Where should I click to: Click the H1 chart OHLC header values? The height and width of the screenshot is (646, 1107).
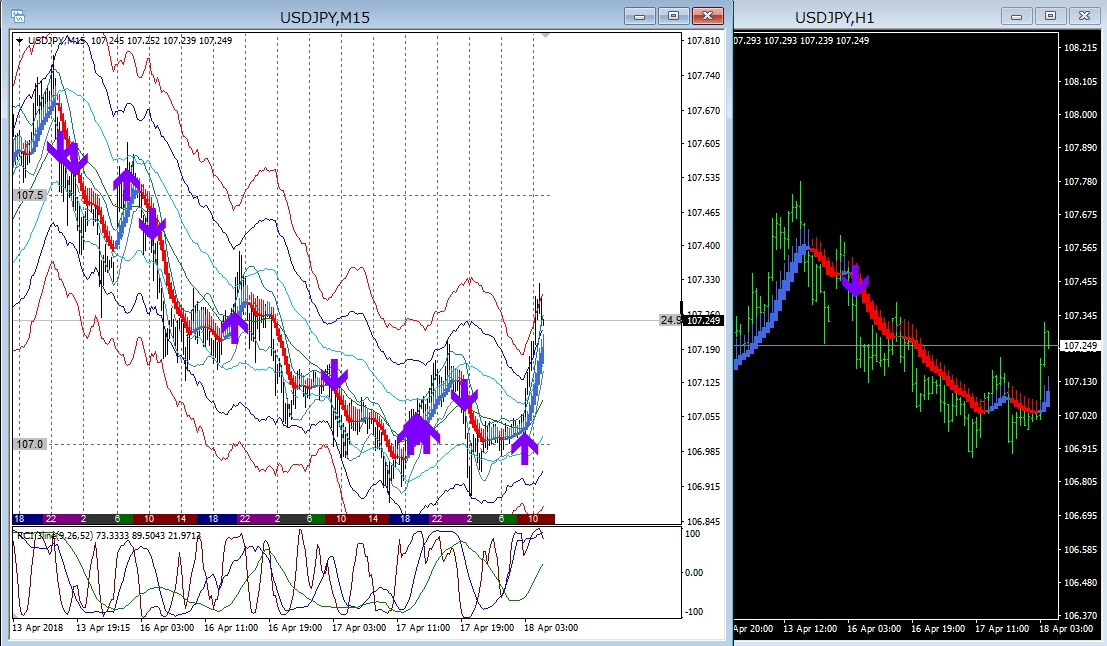pos(801,41)
